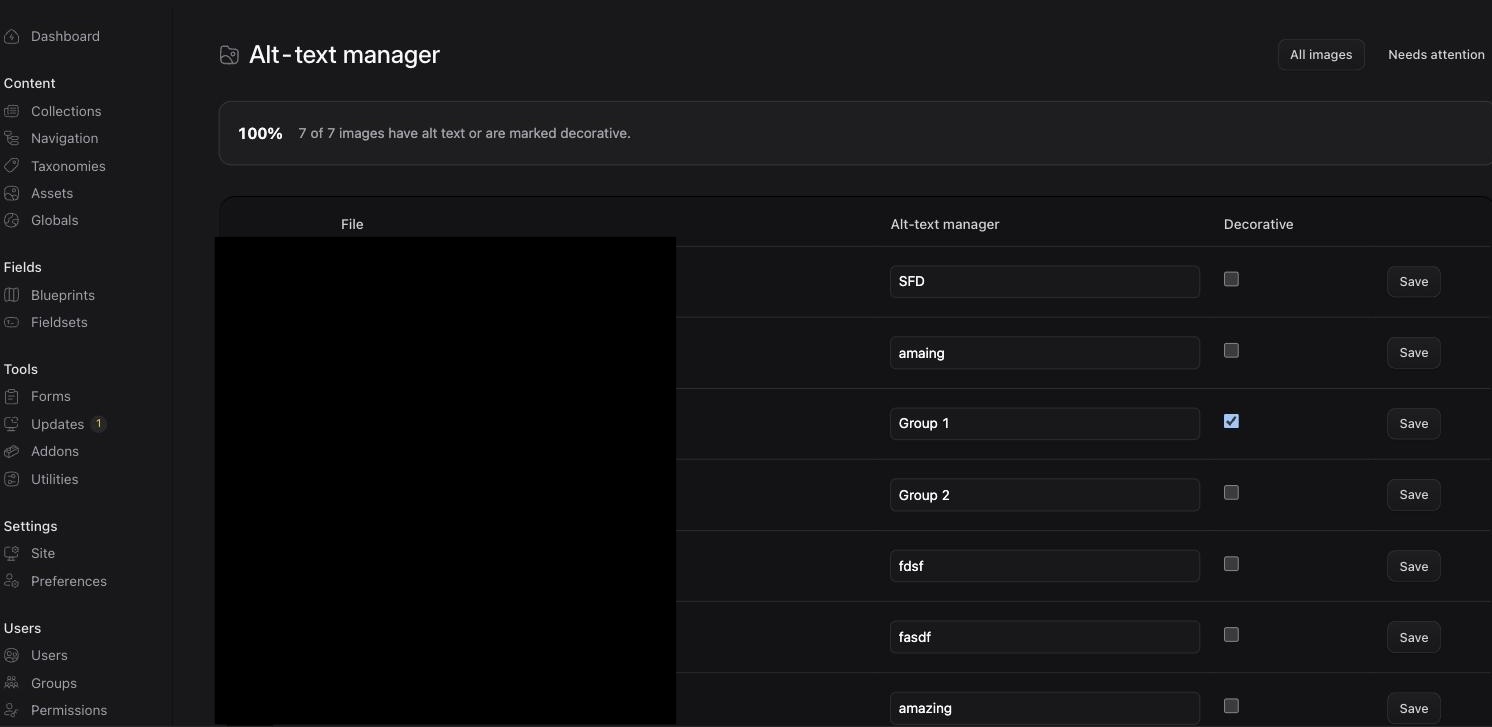Tick the Decorative box for Group 2
Screen dimensions: 1492x727
click(x=1231, y=492)
